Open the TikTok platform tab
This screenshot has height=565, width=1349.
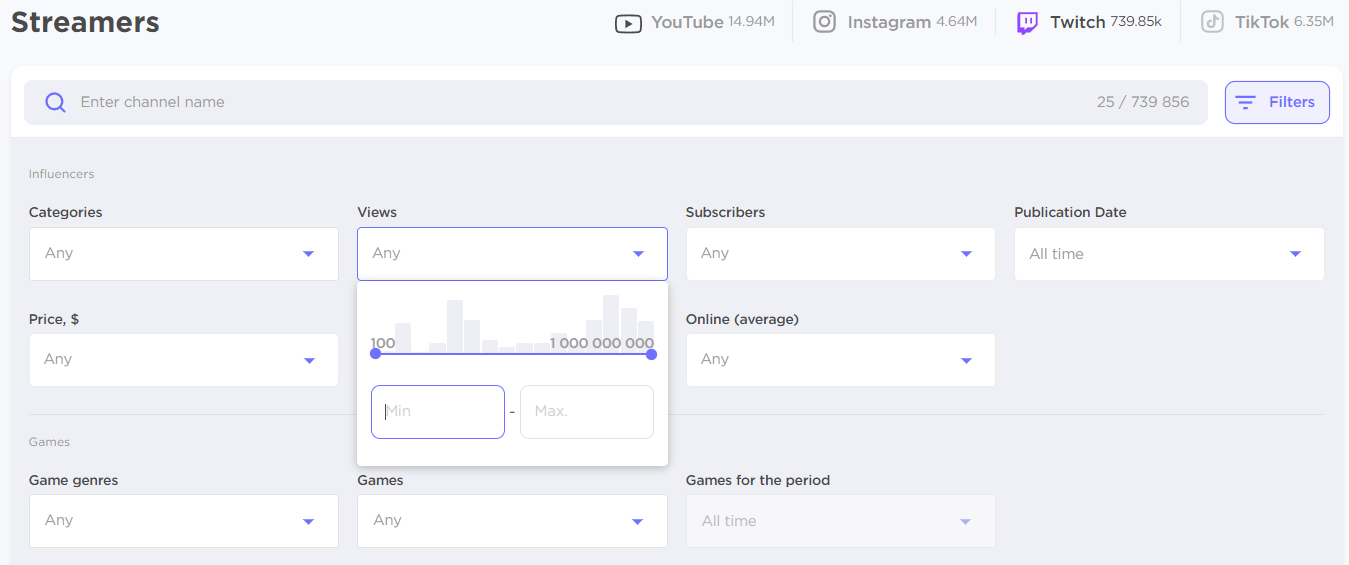(x=1267, y=22)
